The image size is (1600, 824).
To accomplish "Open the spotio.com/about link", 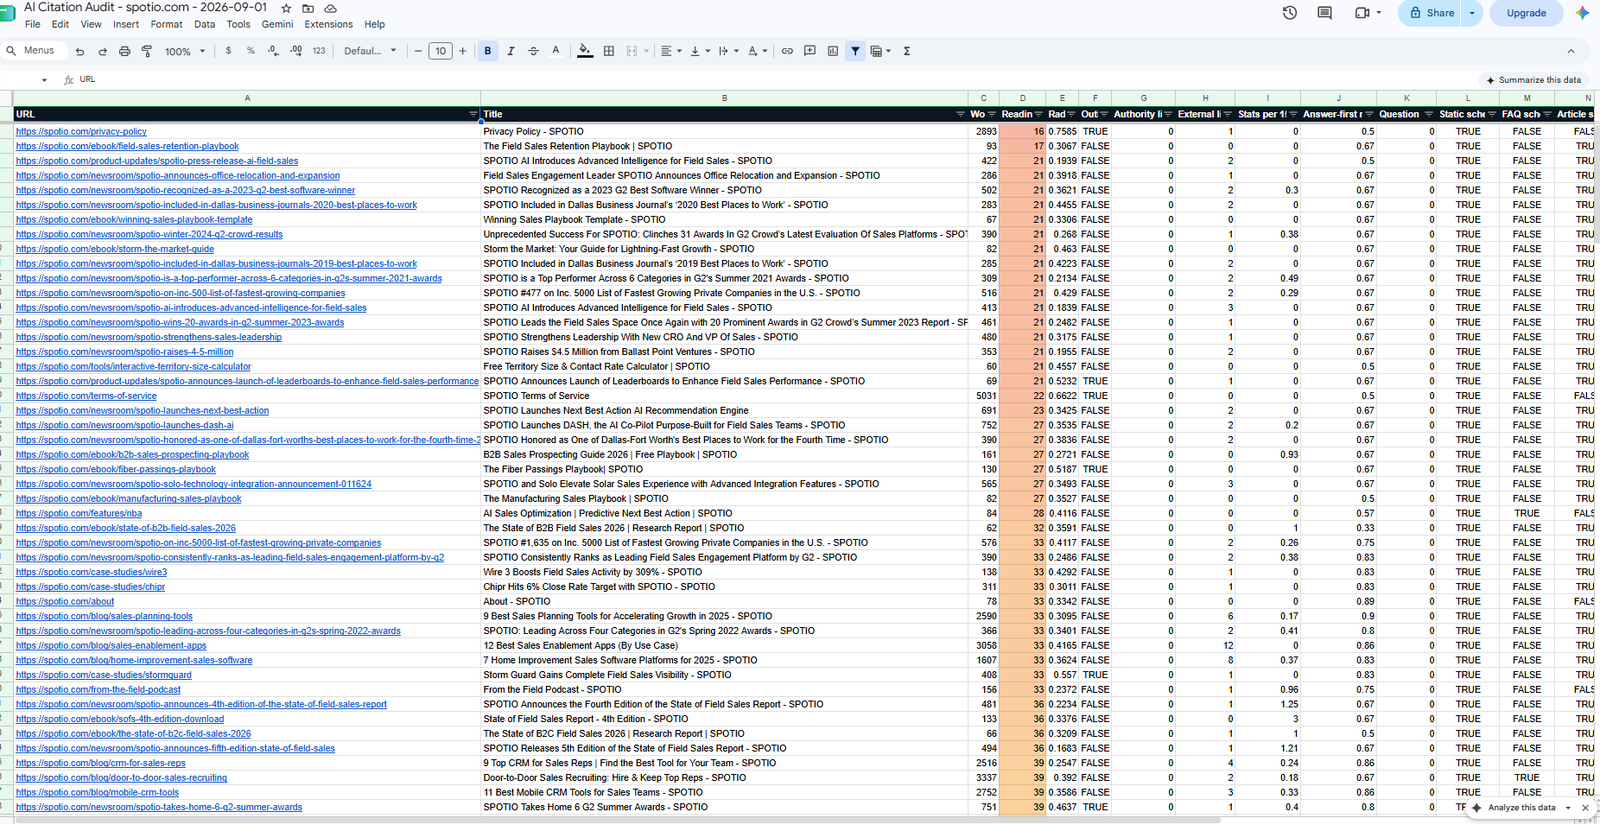I will click(65, 602).
